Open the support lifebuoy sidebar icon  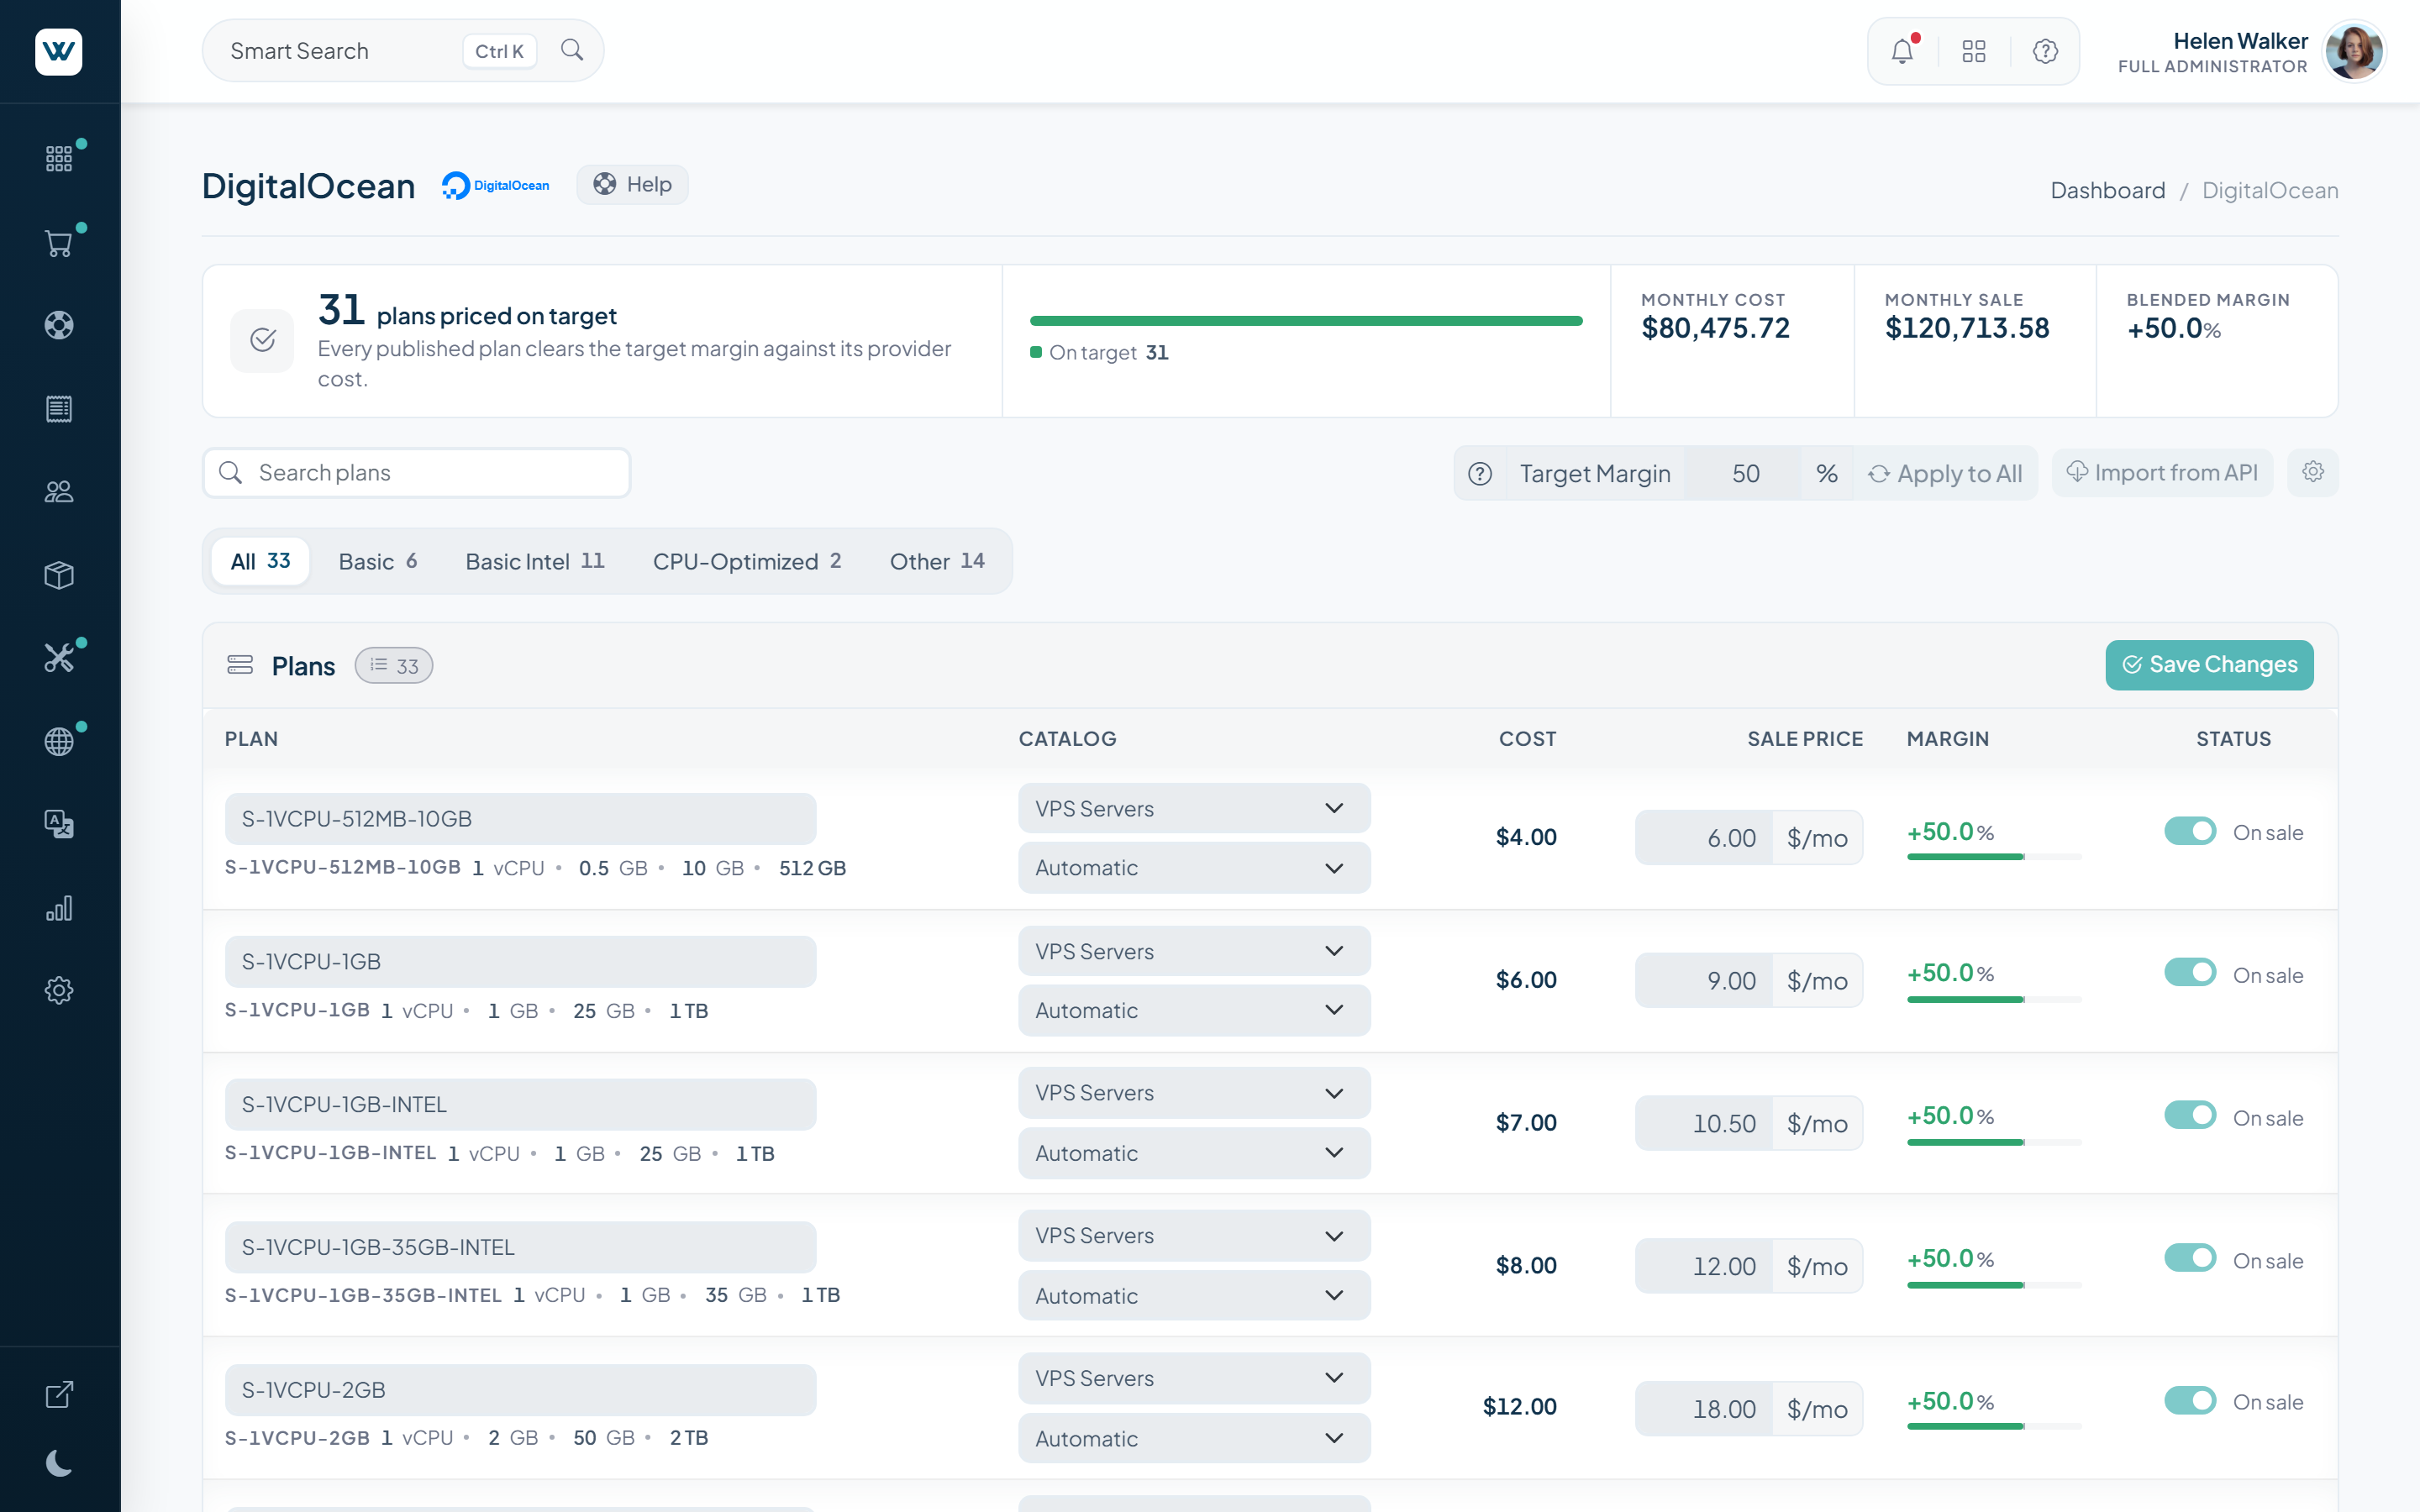[59, 325]
